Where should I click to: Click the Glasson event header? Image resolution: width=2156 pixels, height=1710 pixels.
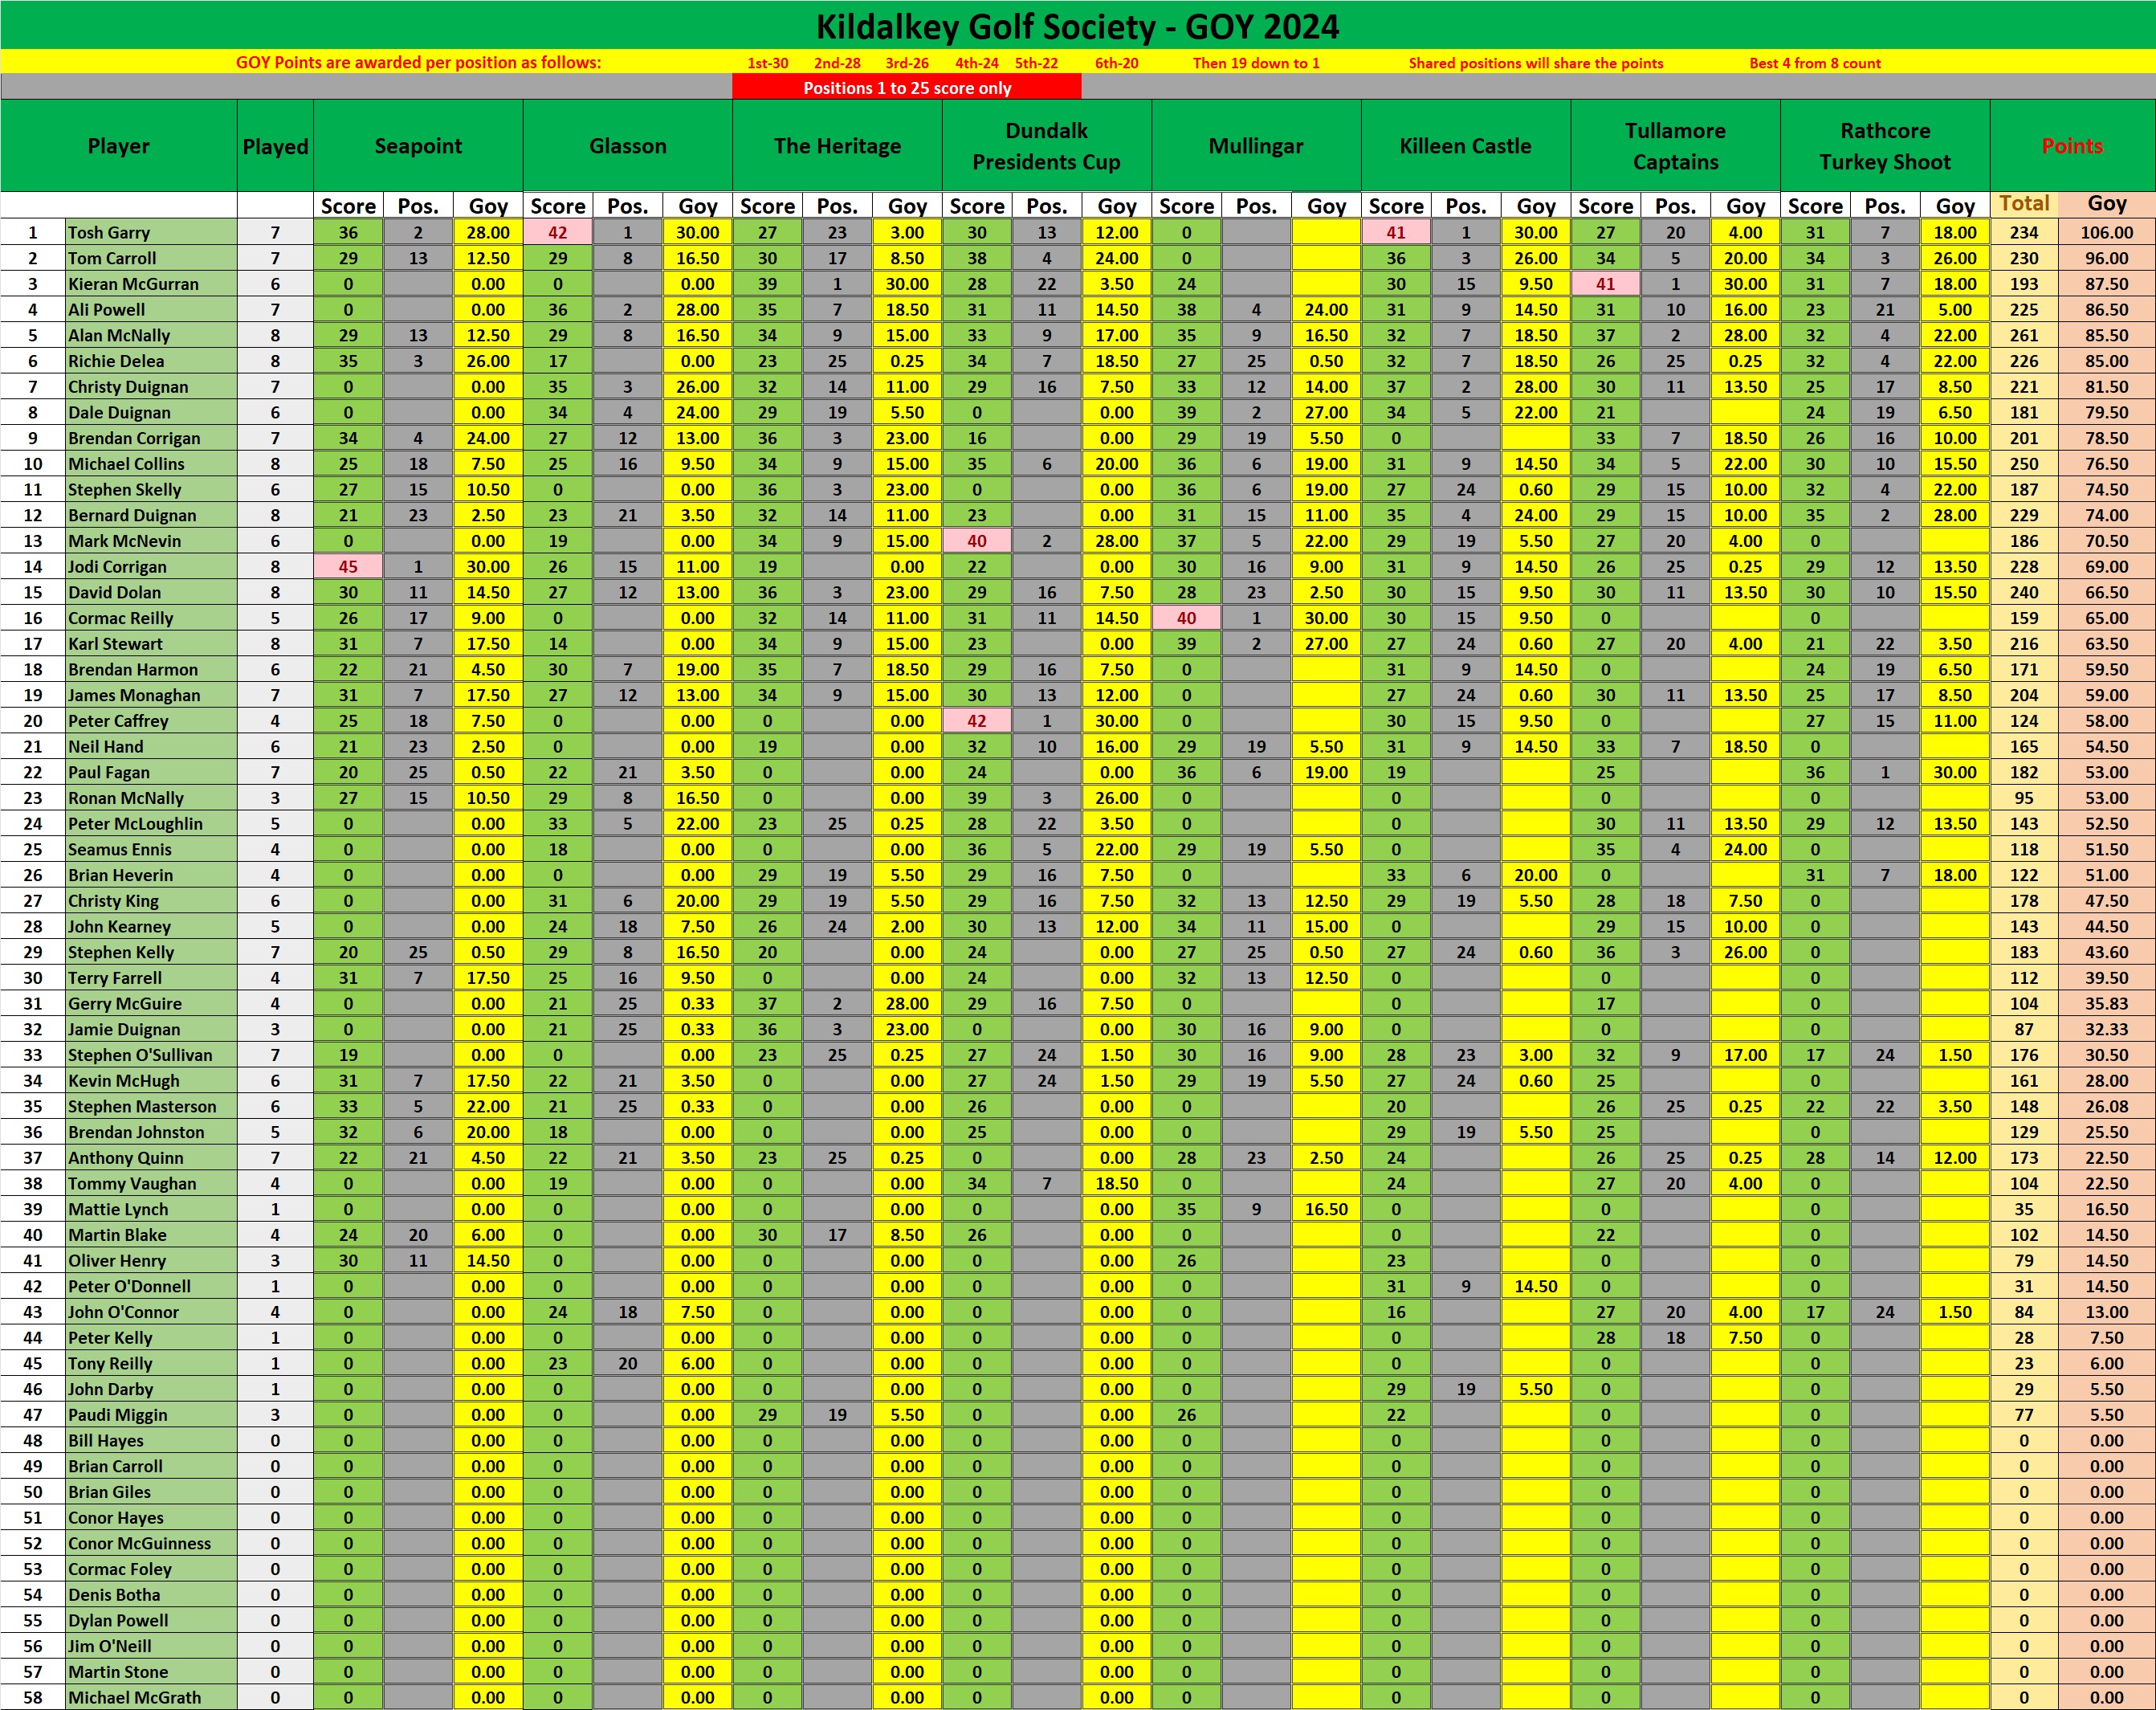628,146
